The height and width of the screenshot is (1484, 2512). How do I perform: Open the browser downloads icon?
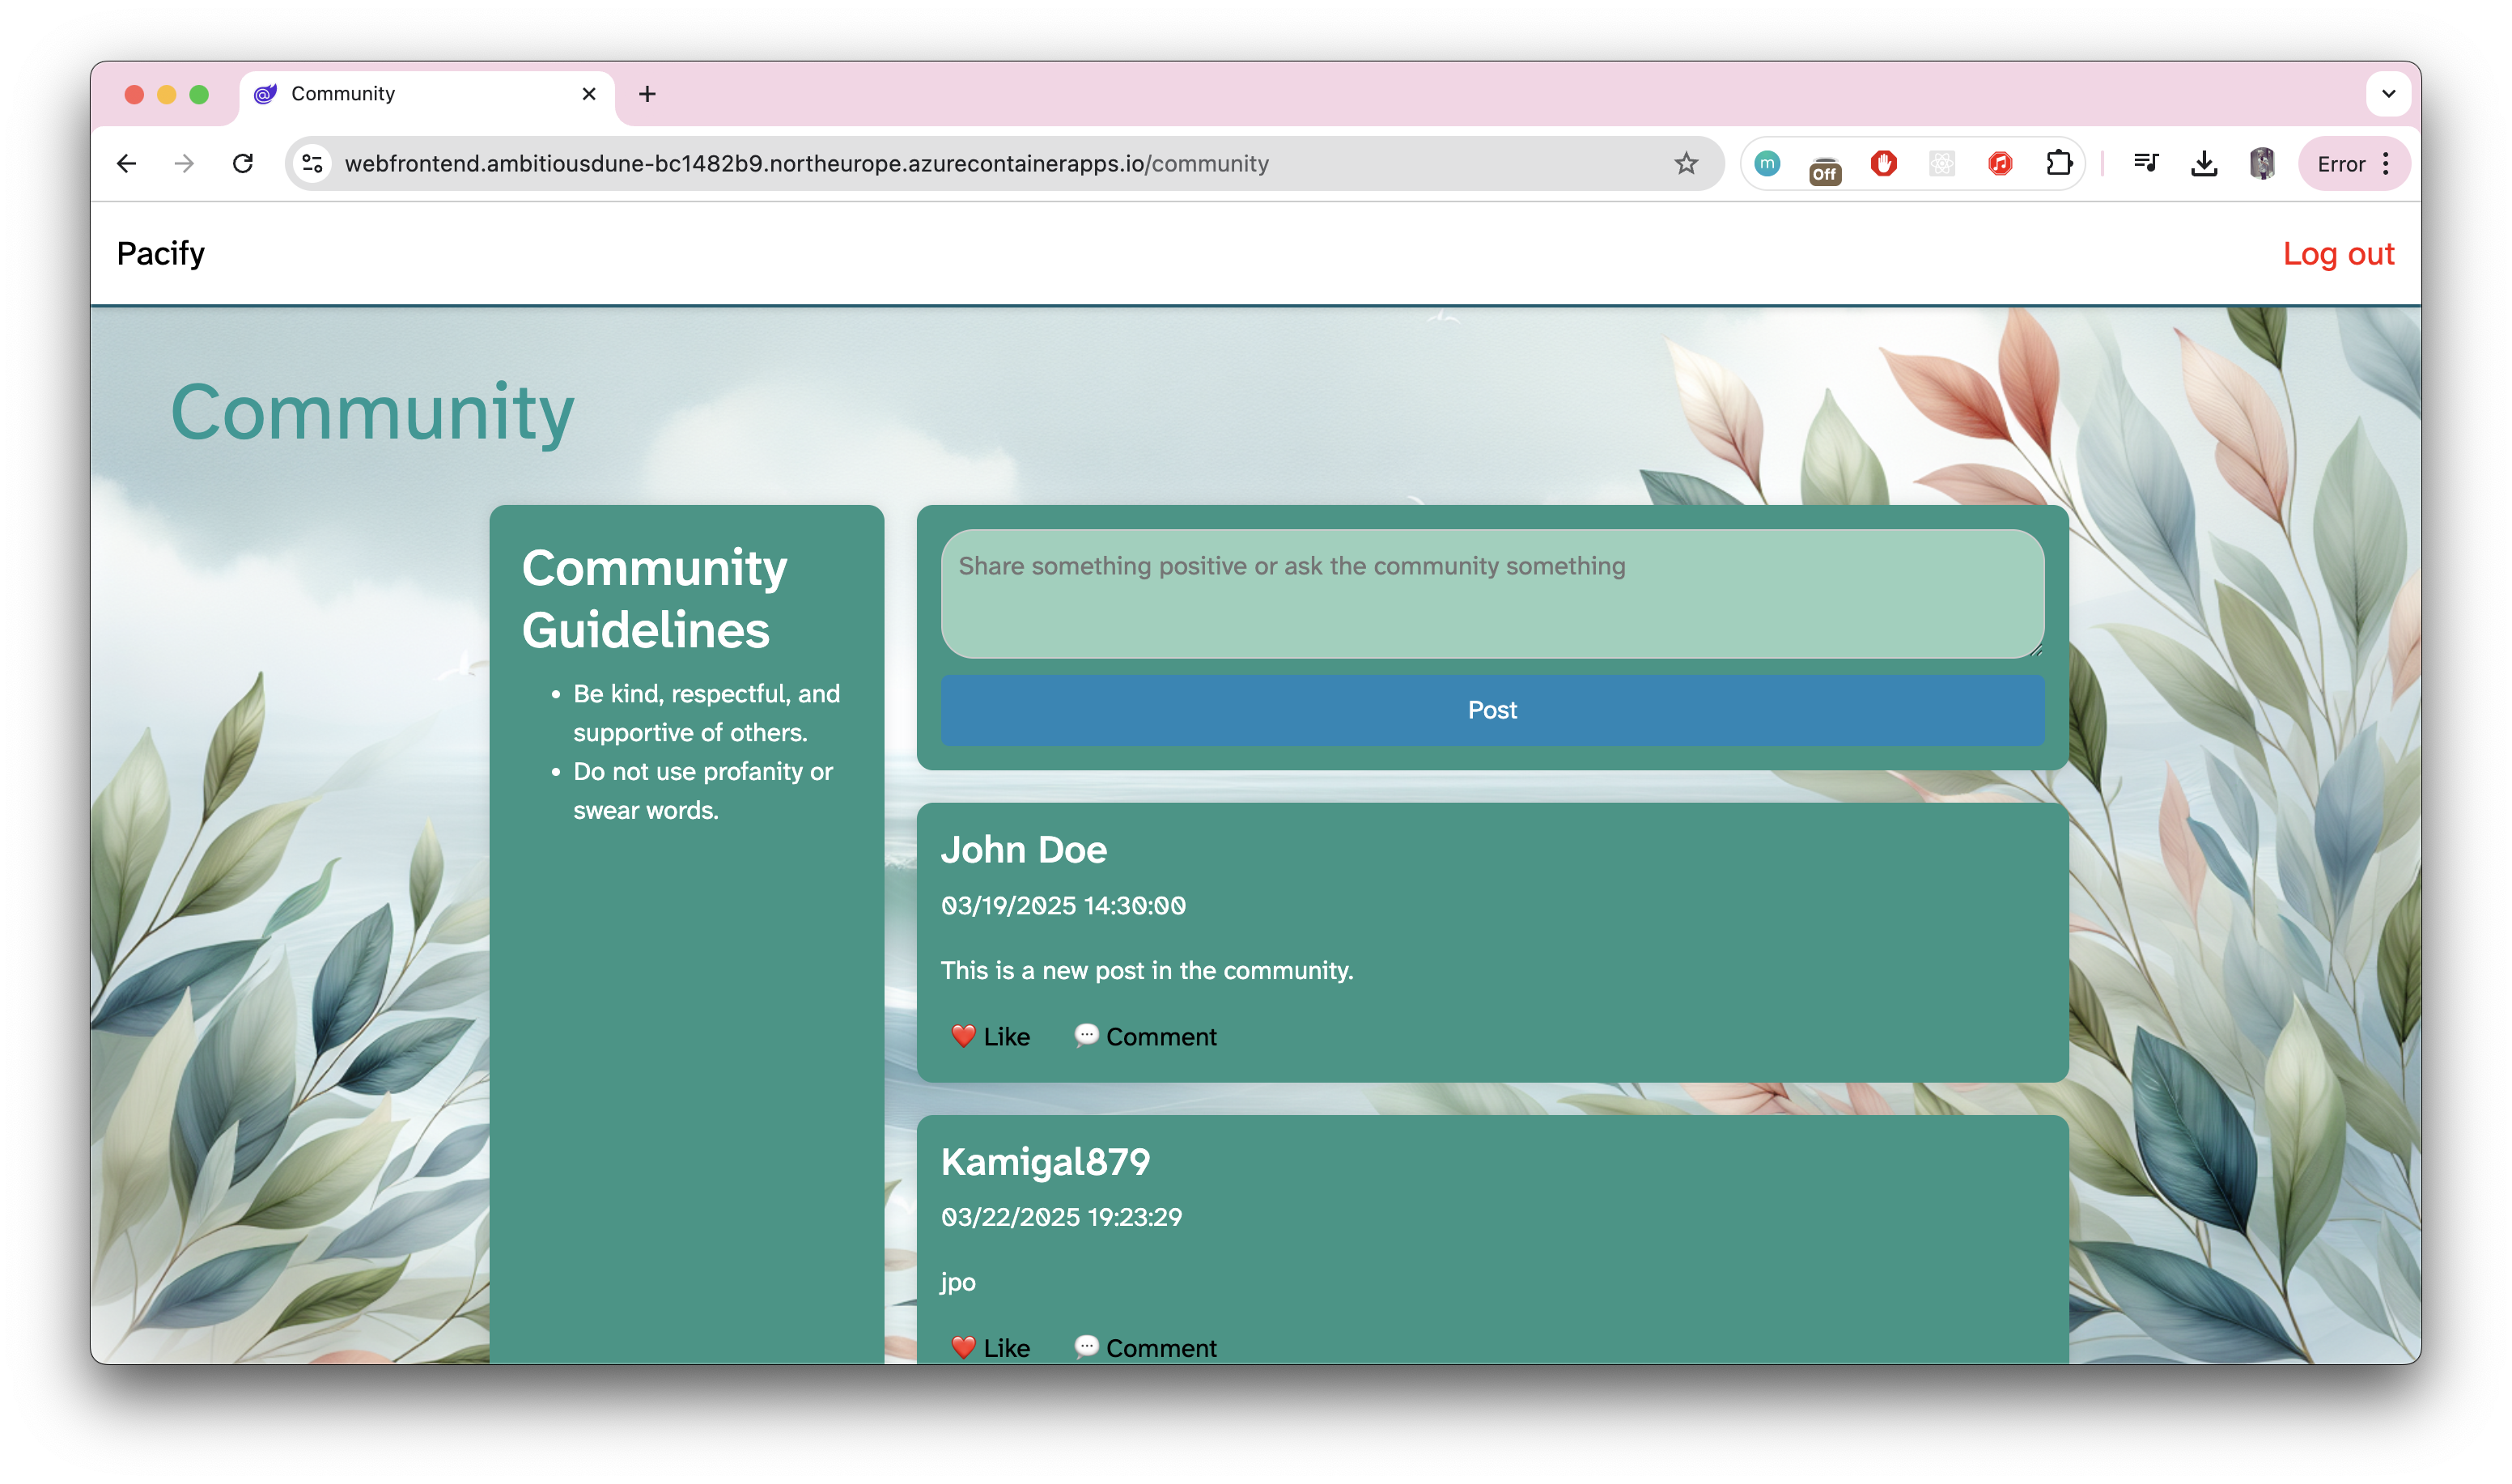tap(2204, 163)
